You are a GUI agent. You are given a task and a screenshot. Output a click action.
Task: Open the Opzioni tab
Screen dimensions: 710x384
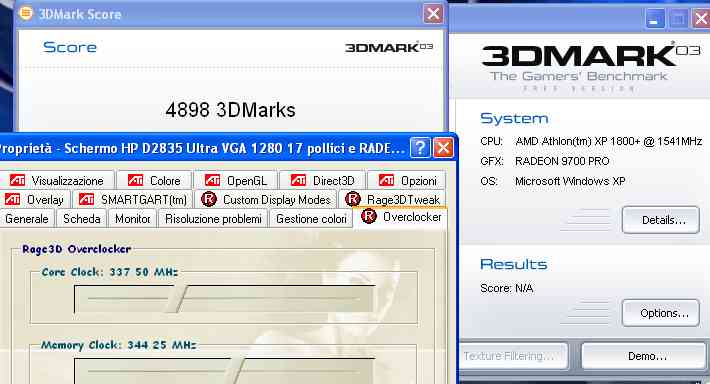pos(407,181)
